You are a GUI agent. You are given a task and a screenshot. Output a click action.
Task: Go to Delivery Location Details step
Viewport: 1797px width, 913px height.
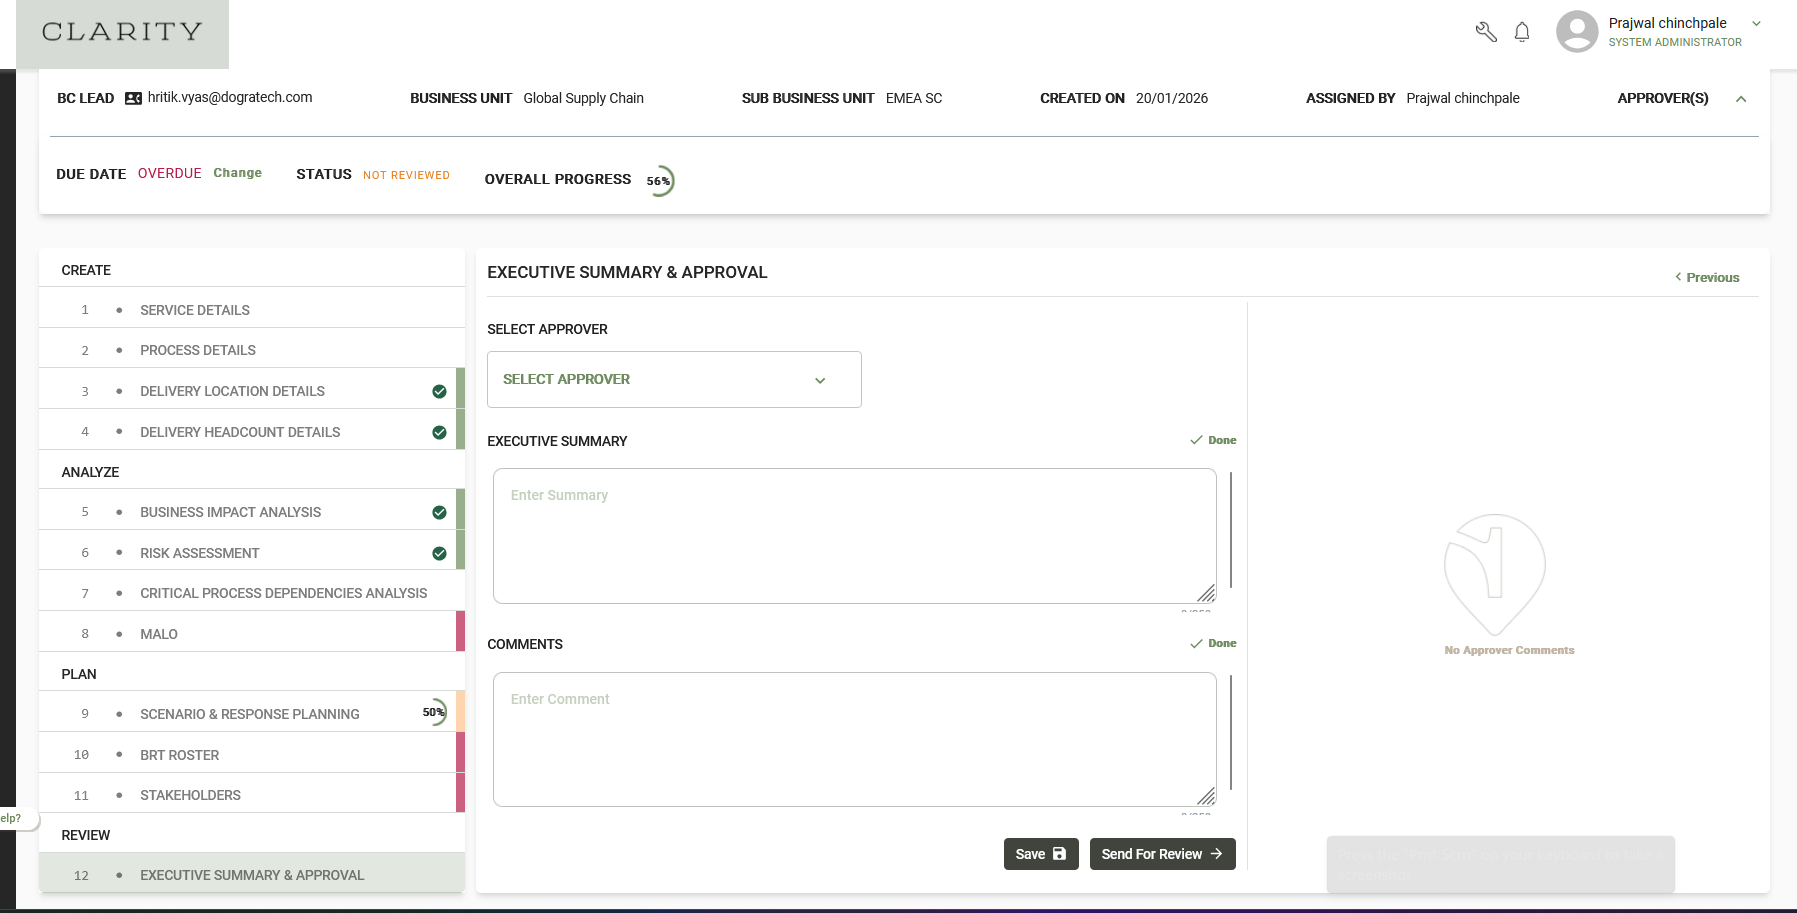click(x=251, y=391)
